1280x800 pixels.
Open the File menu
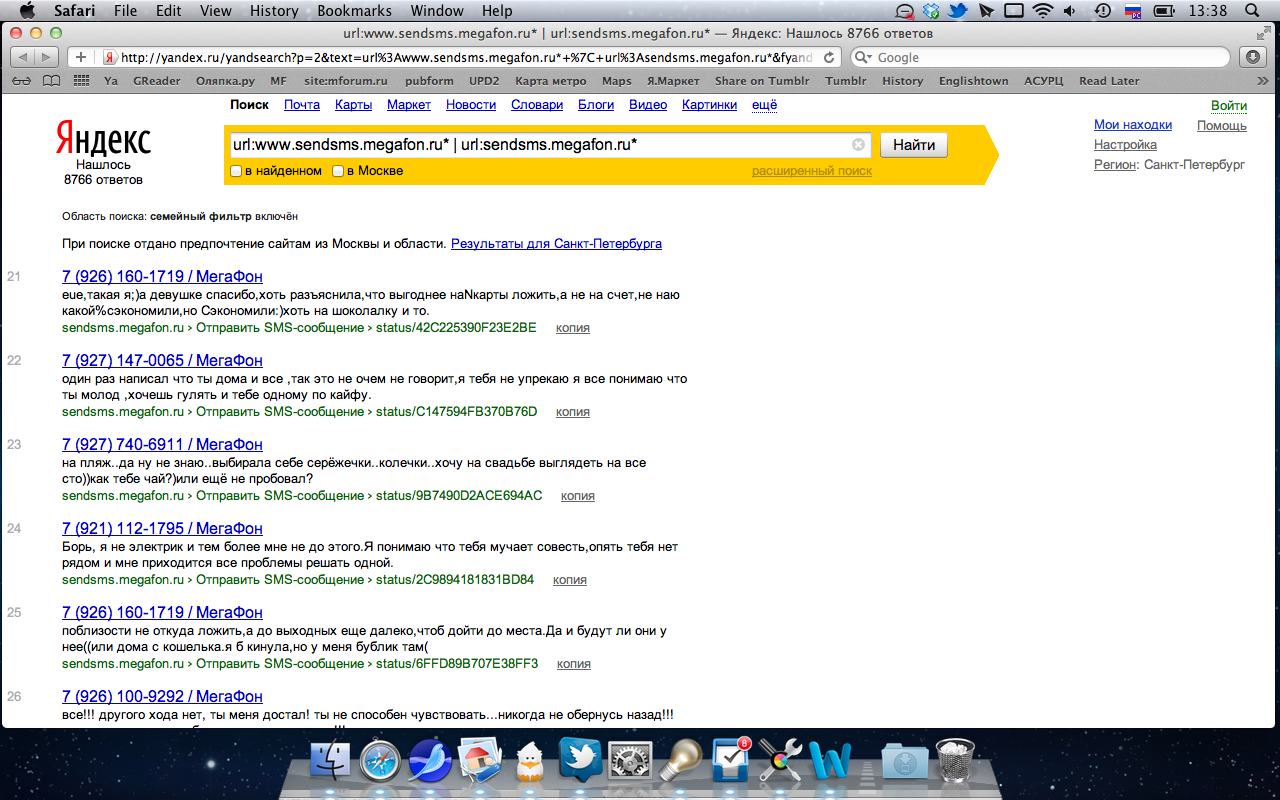coord(126,11)
